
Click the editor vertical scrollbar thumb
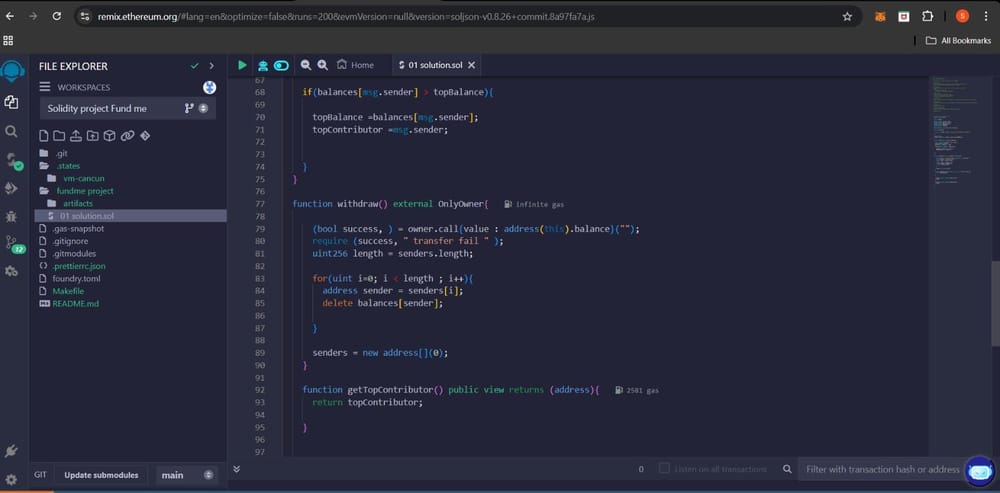[996, 304]
